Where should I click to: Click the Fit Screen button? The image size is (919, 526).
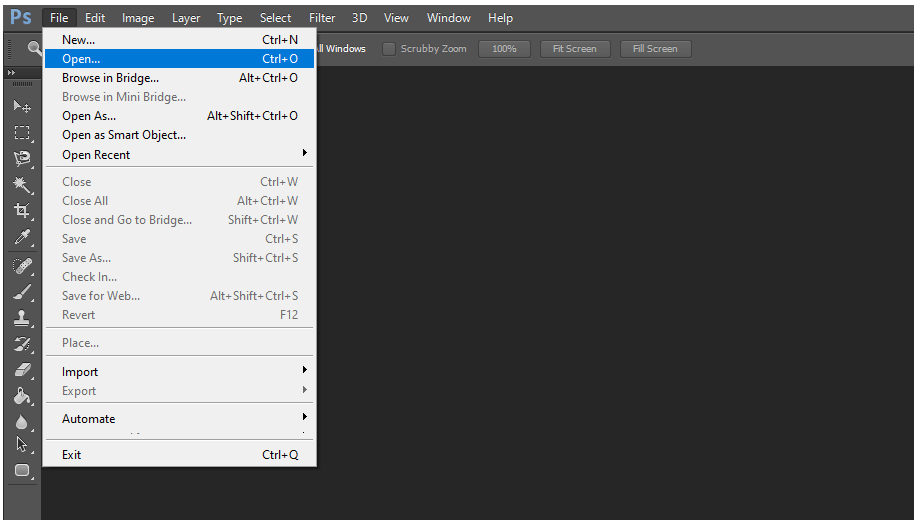[x=575, y=49]
